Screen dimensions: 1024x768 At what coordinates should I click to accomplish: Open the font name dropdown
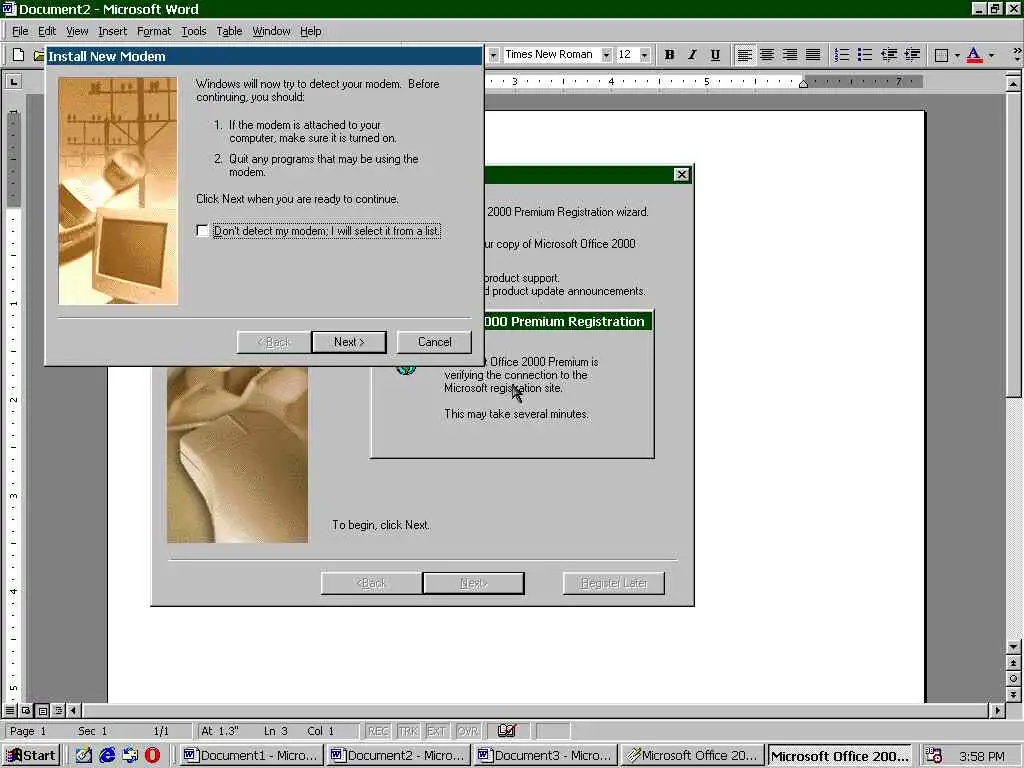606,55
